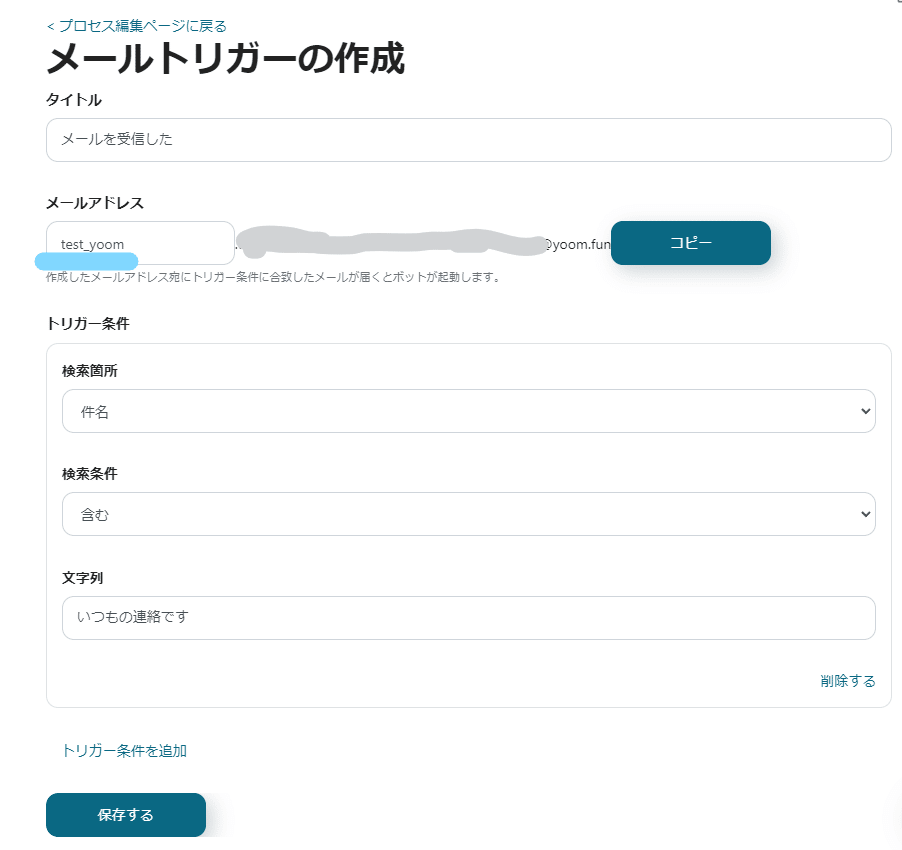The image size is (902, 850).
Task: Click the 検索箇所 label
Action: pyautogui.click(x=90, y=371)
